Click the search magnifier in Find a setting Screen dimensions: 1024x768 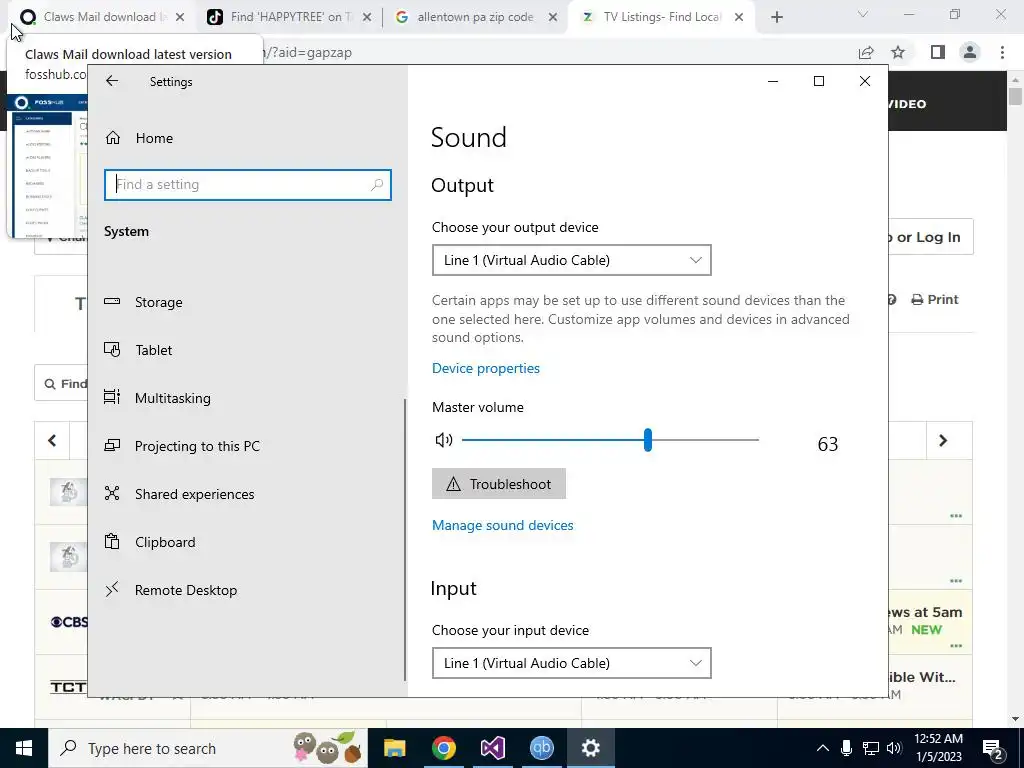coord(377,185)
